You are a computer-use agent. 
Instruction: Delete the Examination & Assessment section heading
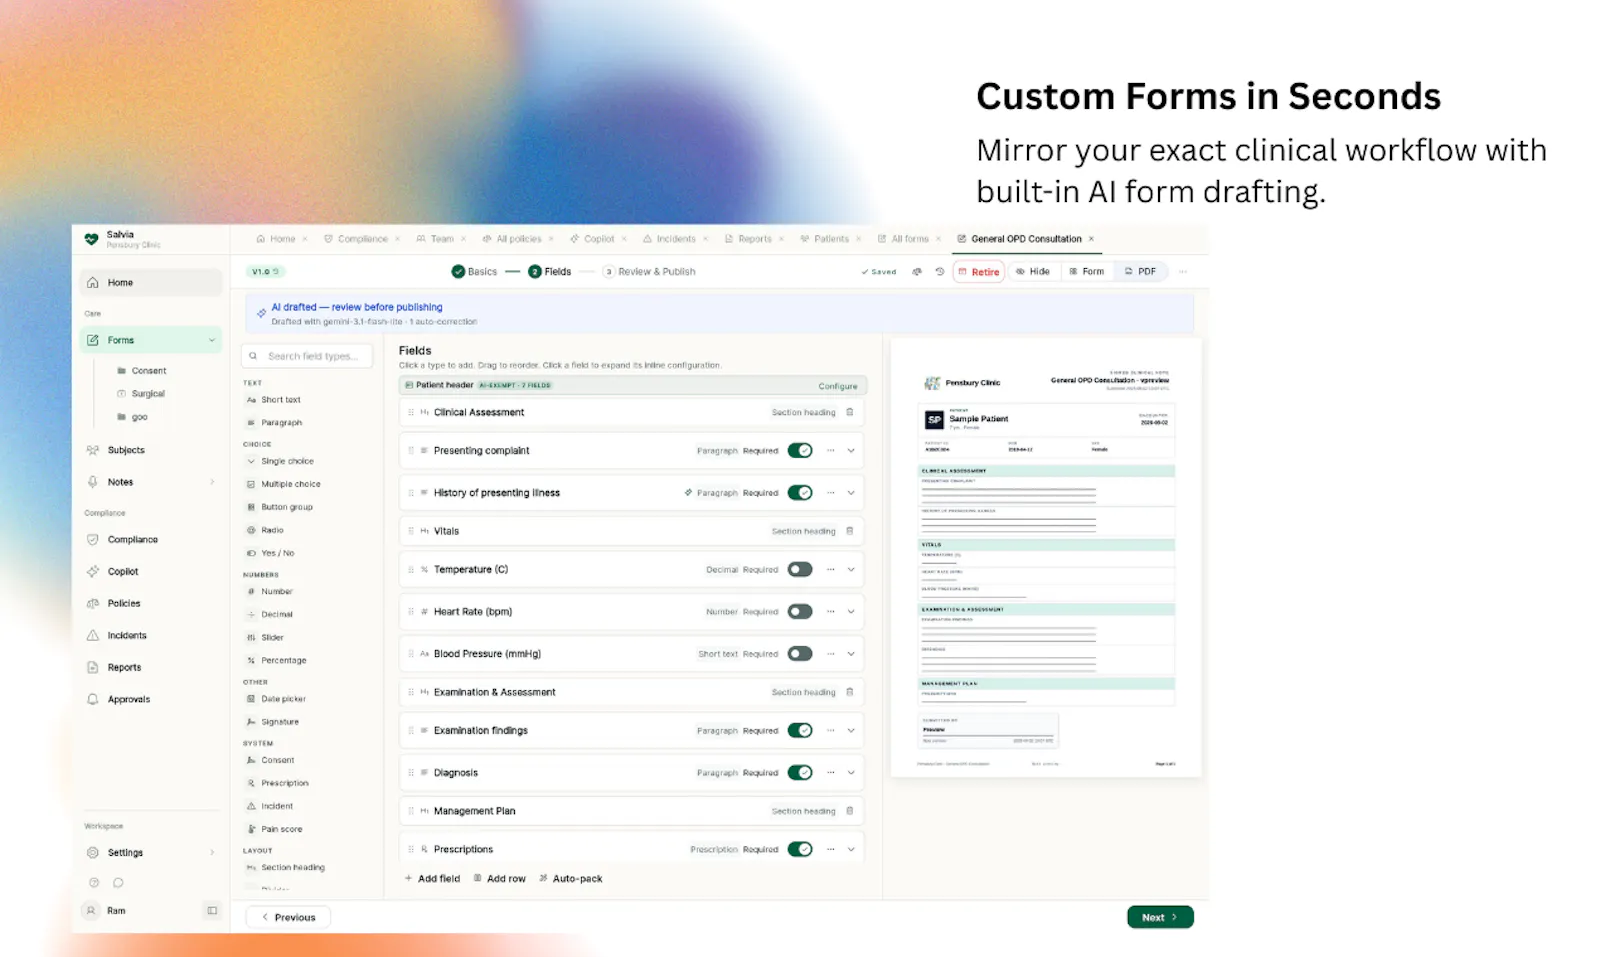tap(850, 692)
